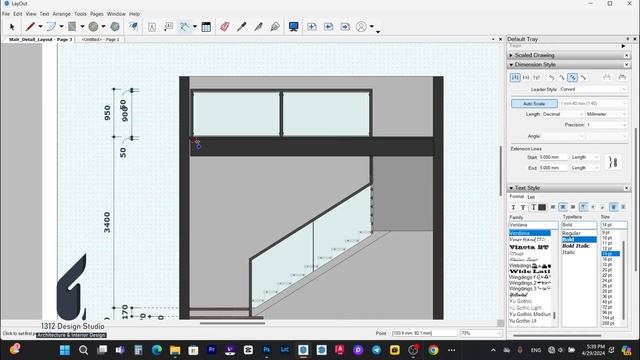640x360 pixels.
Task: Choose Vineta BT font family
Action: (529, 247)
